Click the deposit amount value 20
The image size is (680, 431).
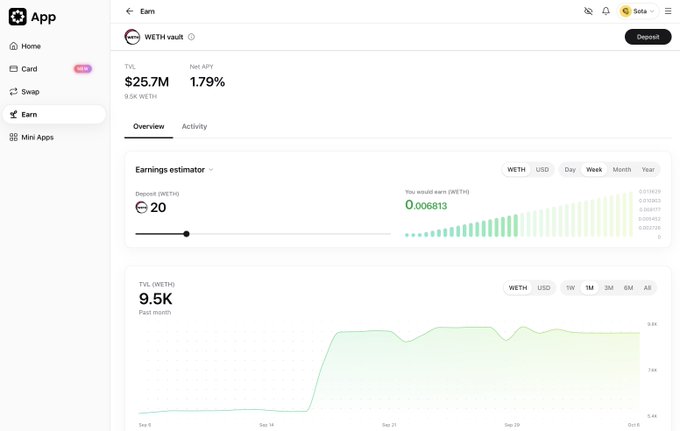coord(158,207)
